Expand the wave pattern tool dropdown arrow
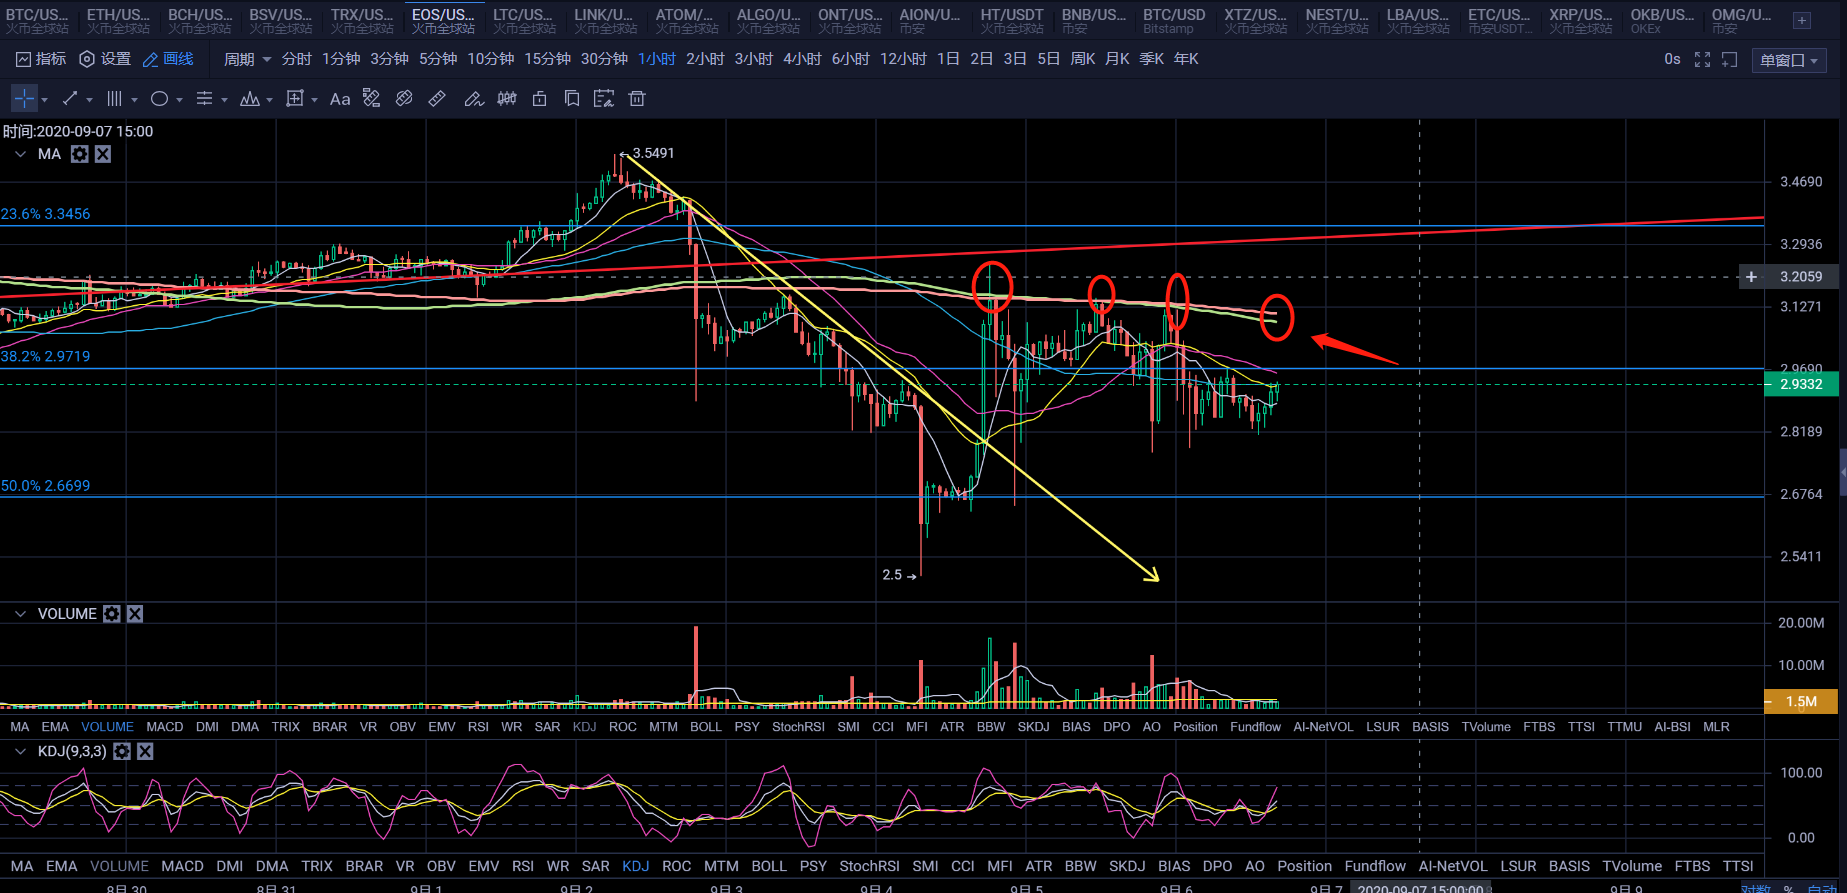The height and width of the screenshot is (893, 1847). (269, 100)
